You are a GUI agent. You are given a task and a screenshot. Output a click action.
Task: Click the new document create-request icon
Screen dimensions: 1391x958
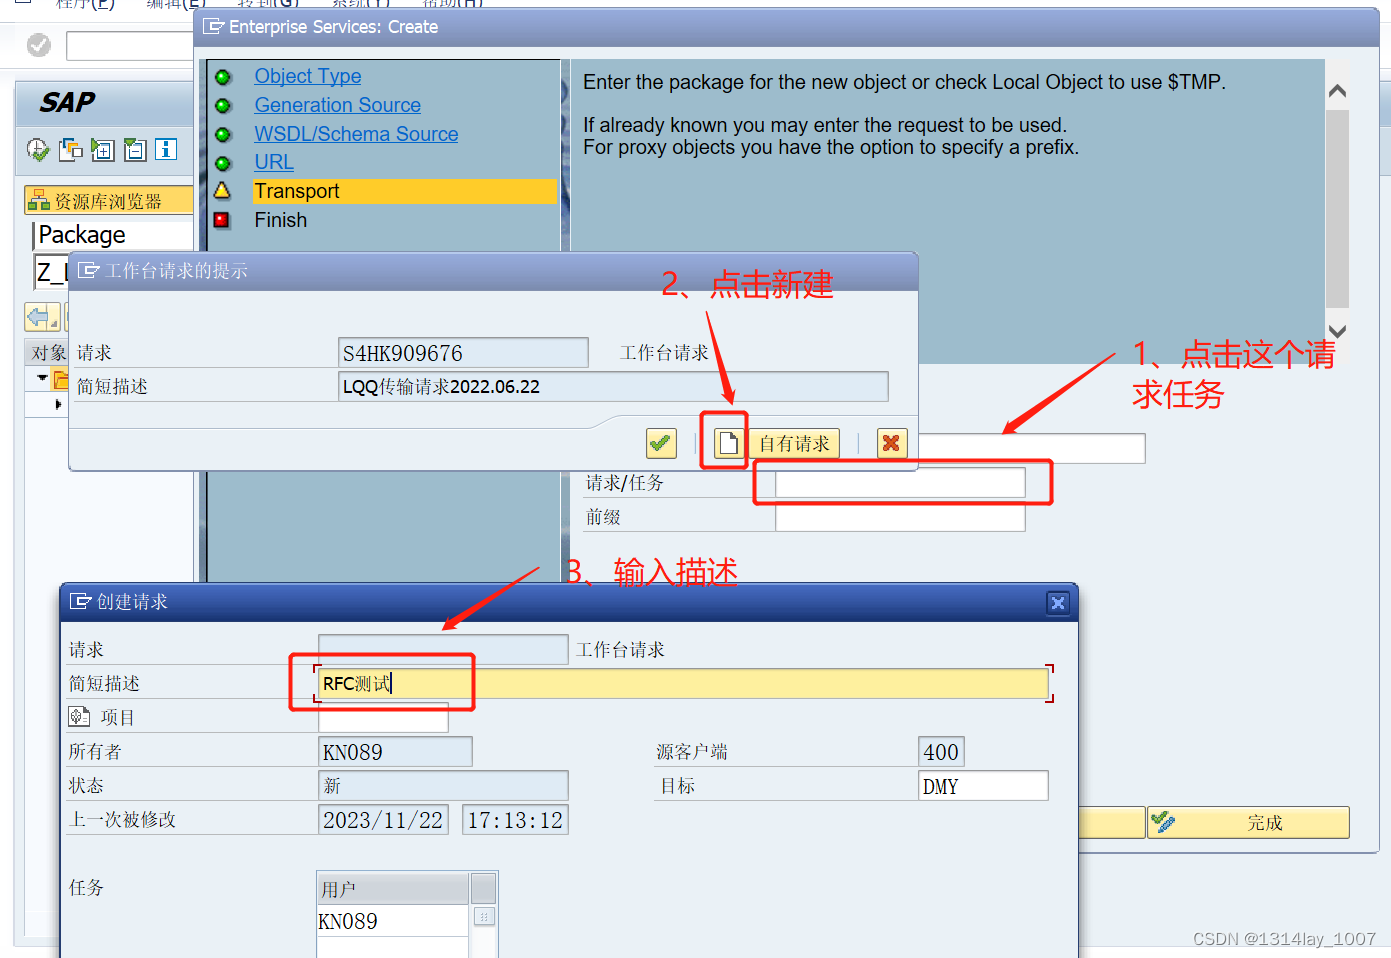[728, 442]
